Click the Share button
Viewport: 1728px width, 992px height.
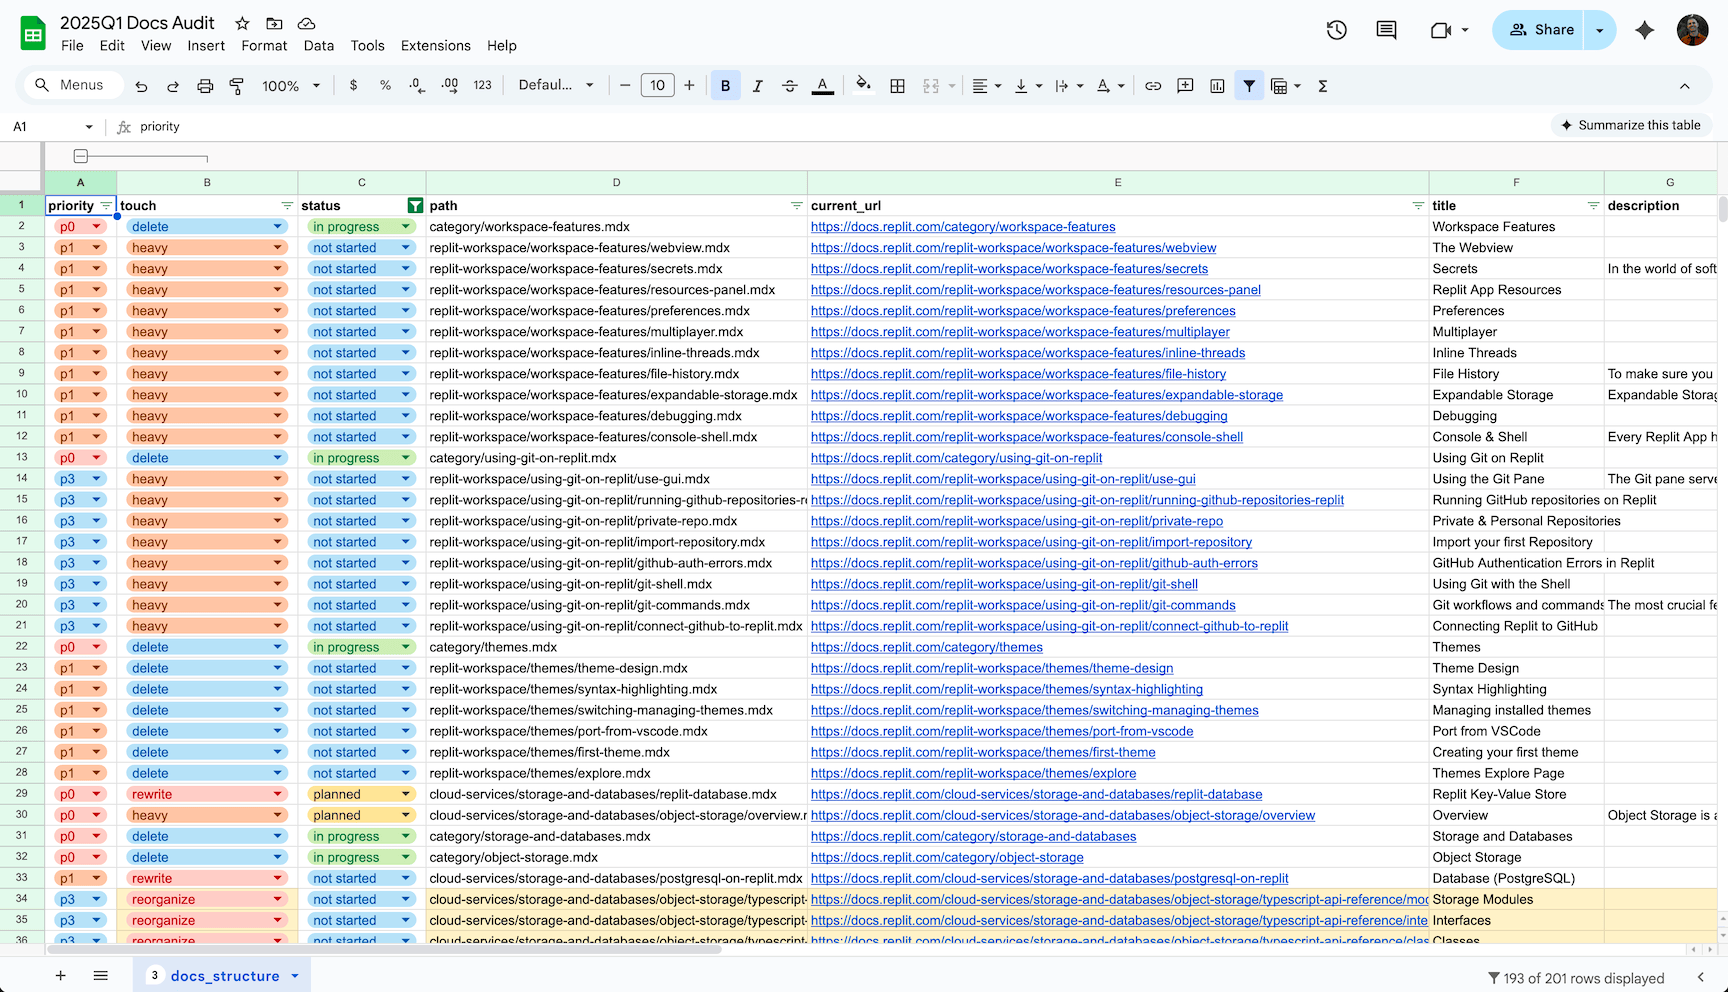point(1541,30)
